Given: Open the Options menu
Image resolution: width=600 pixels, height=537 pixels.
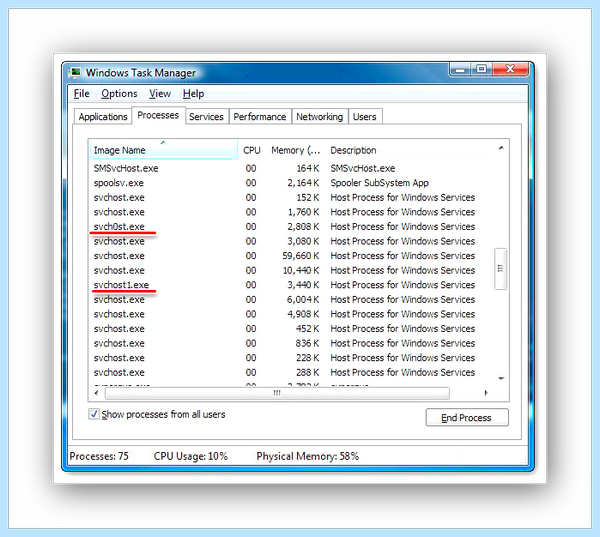Looking at the screenshot, I should tap(119, 94).
